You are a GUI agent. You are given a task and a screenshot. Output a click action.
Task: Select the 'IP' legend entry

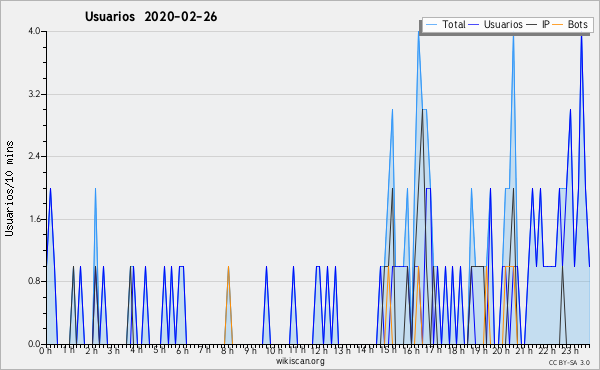coord(538,24)
